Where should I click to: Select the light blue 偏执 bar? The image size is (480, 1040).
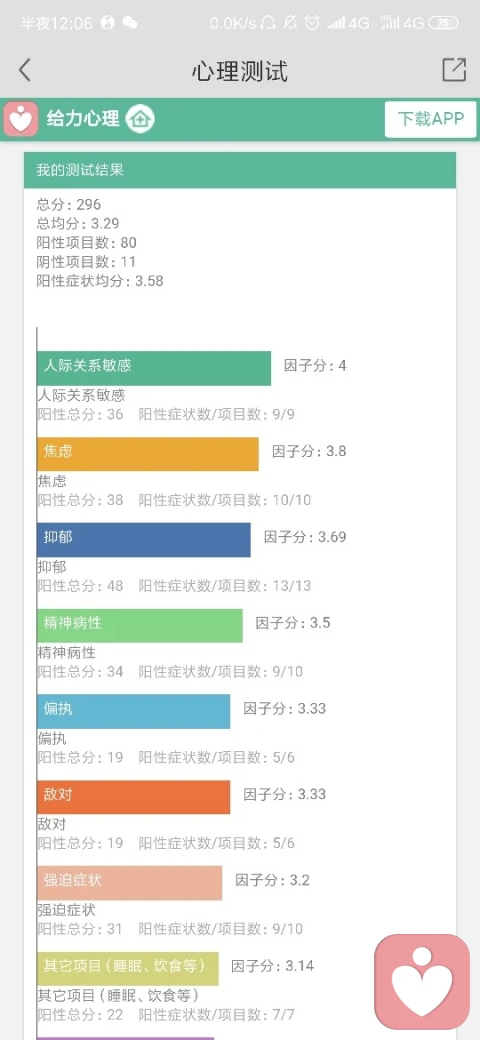click(x=133, y=711)
